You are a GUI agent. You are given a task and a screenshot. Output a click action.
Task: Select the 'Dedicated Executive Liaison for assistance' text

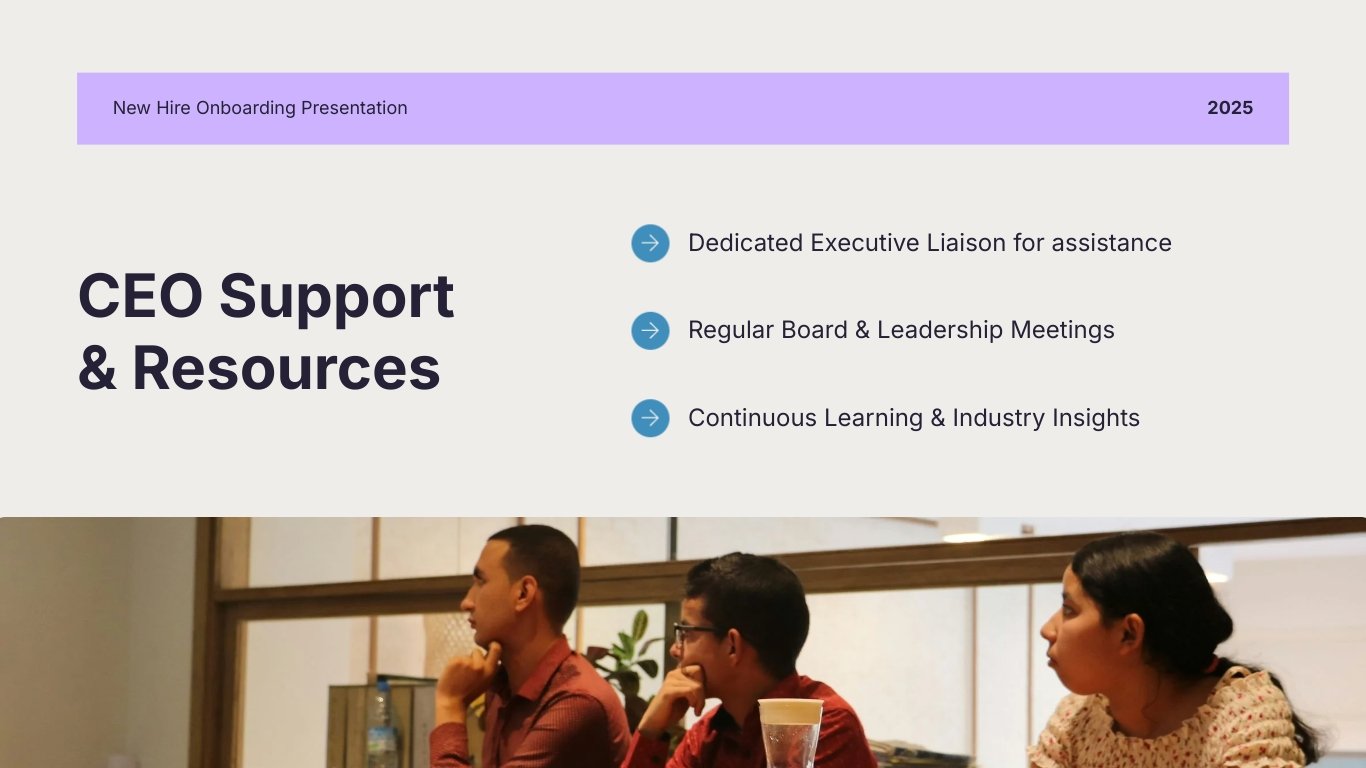click(929, 243)
